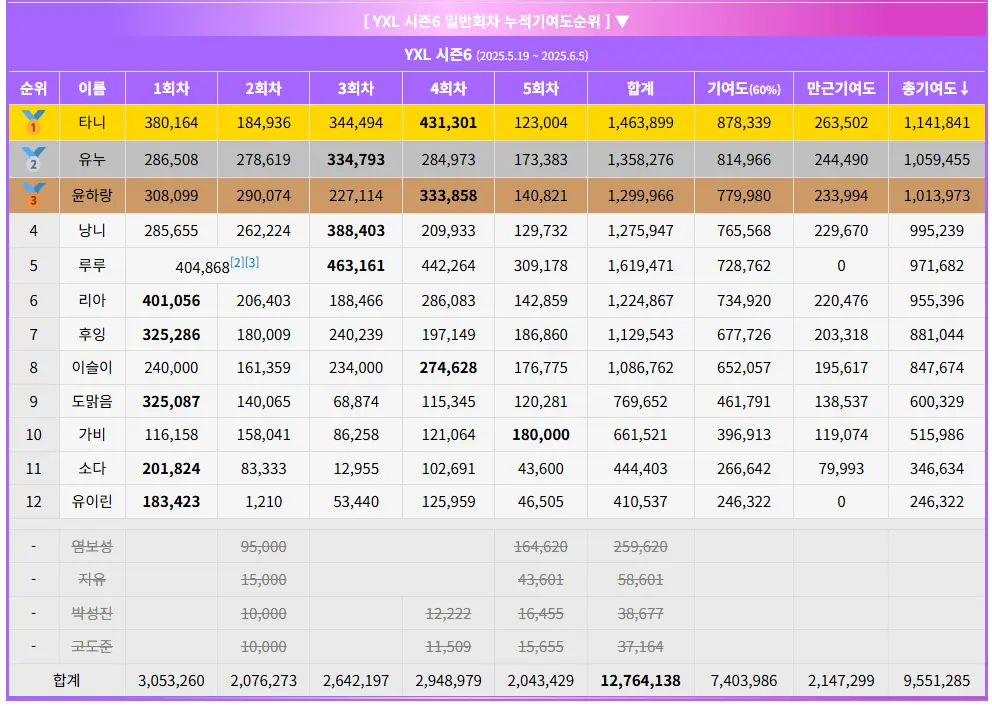
Task: Click the 만근기여도 total 2,147,299
Action: point(841,681)
